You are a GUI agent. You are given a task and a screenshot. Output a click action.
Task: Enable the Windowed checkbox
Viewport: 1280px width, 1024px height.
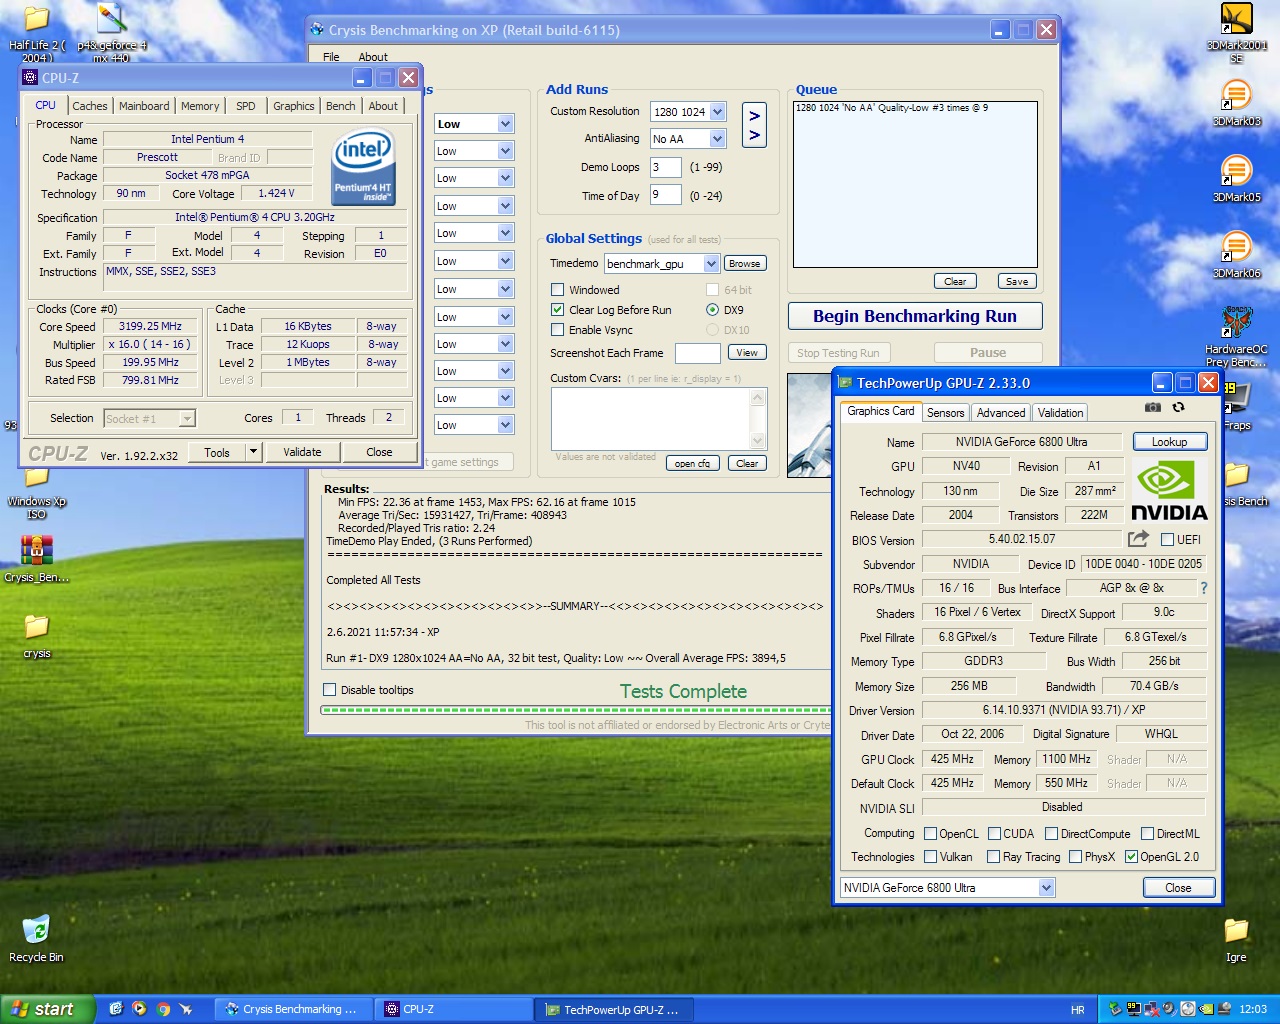tap(558, 290)
